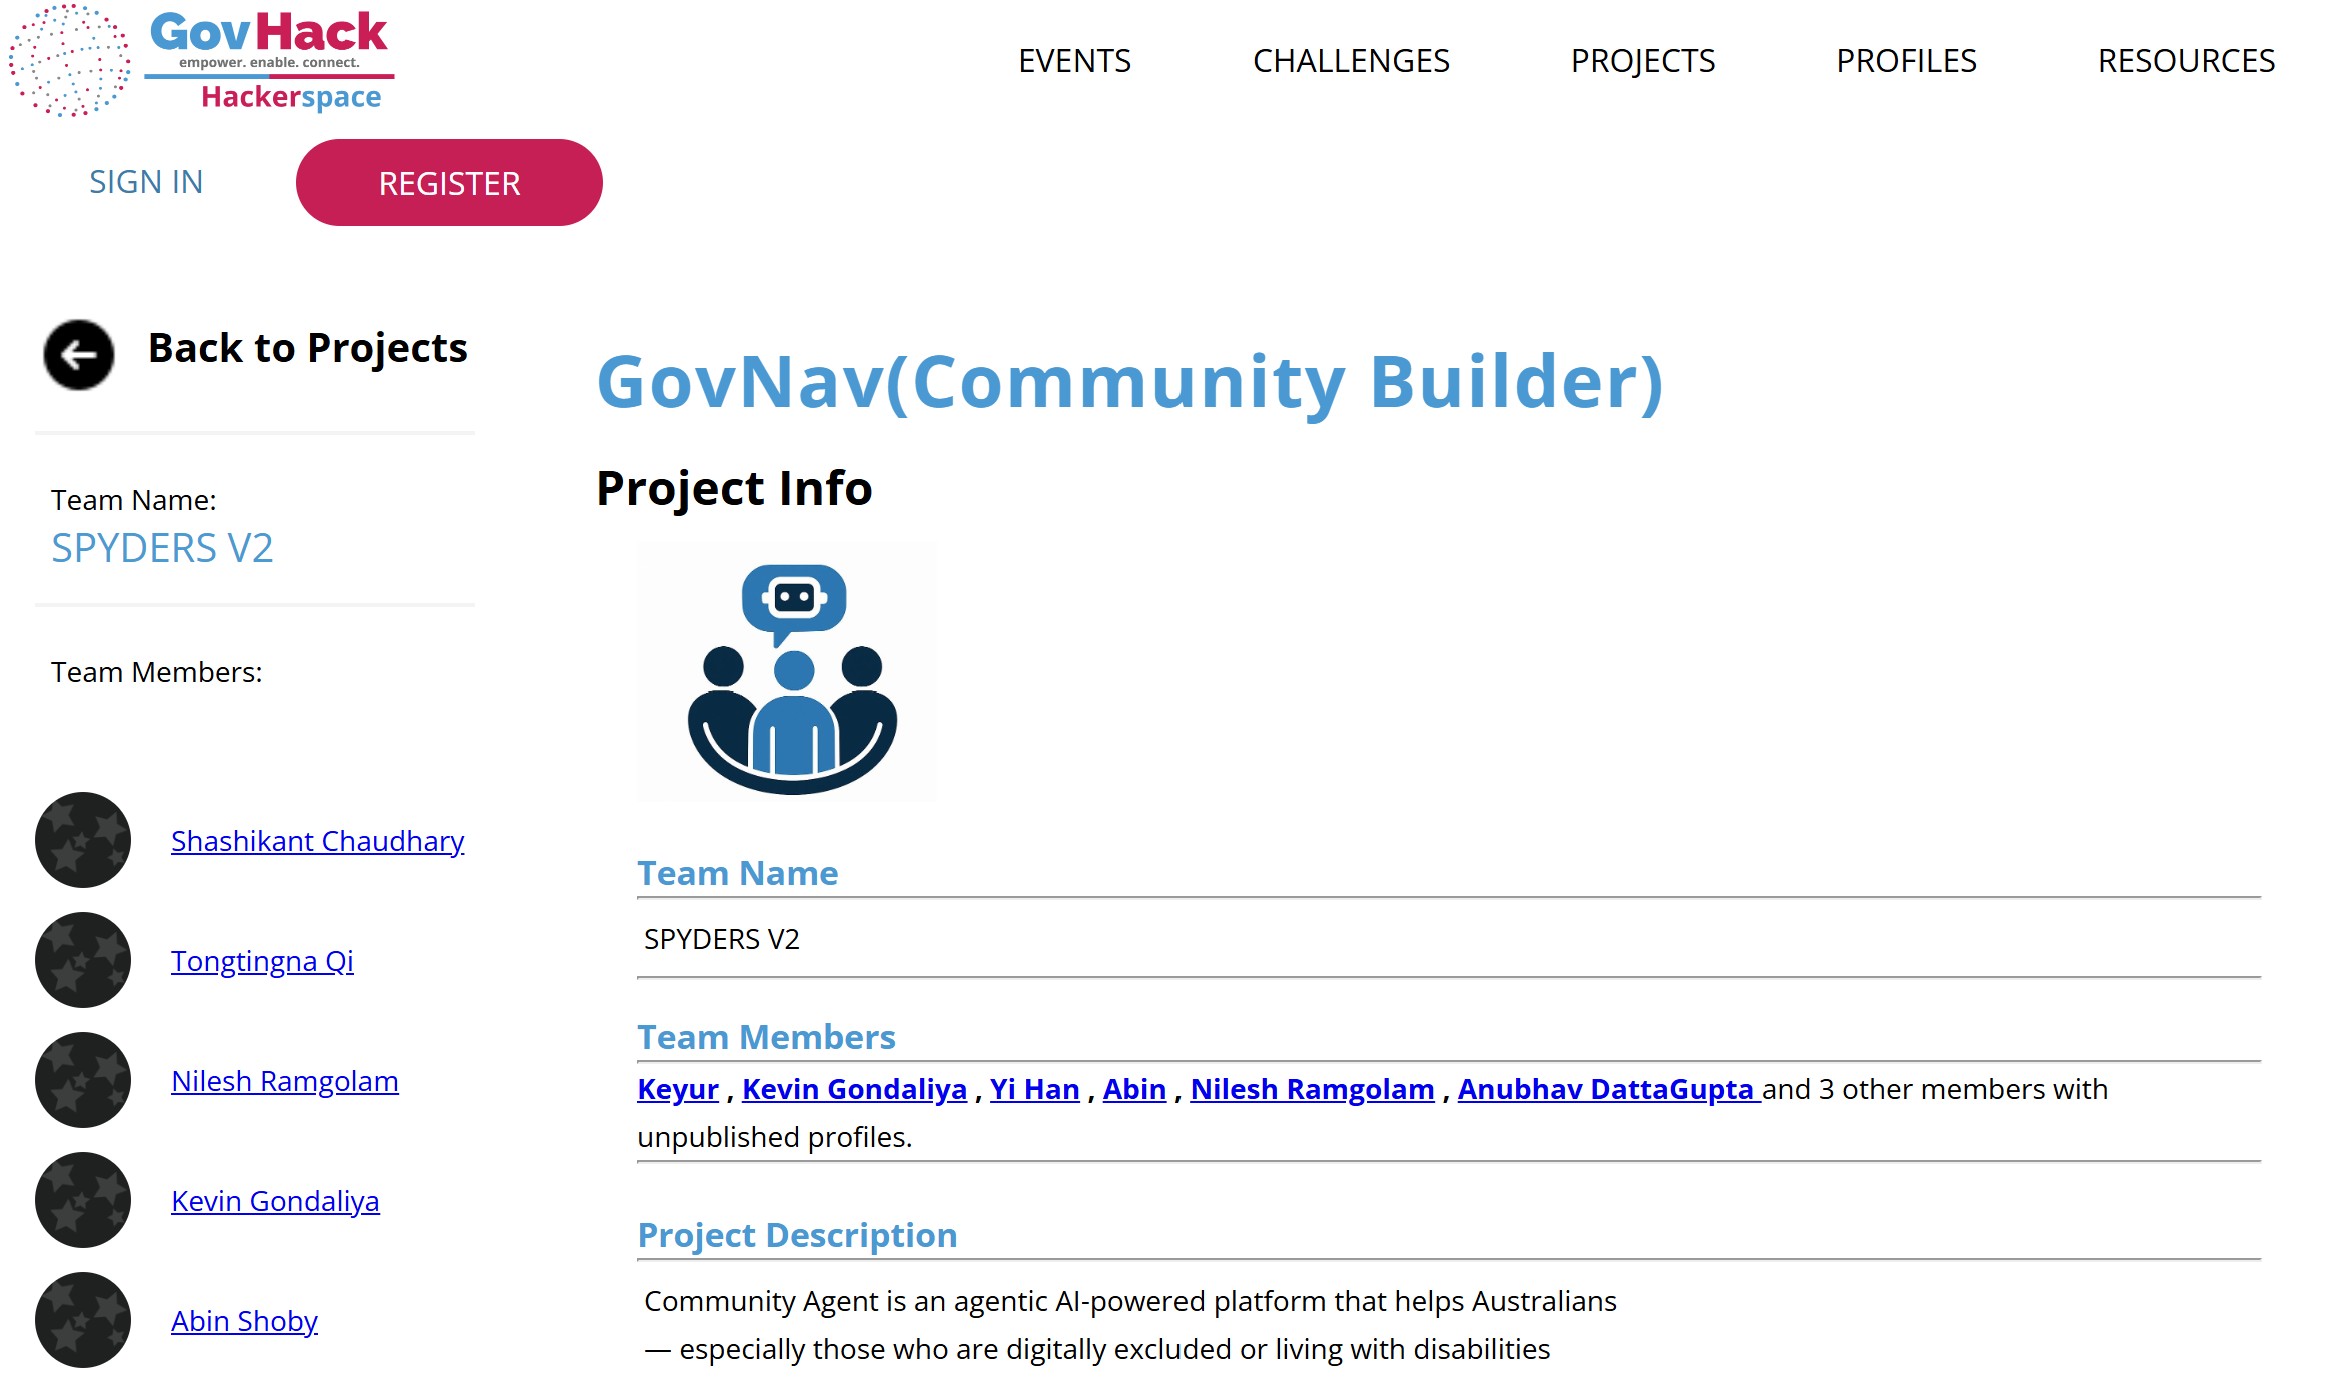The height and width of the screenshot is (1378, 2352).
Task: Click Nilesh Ramgolam's avatar icon
Action: pos(83,1080)
